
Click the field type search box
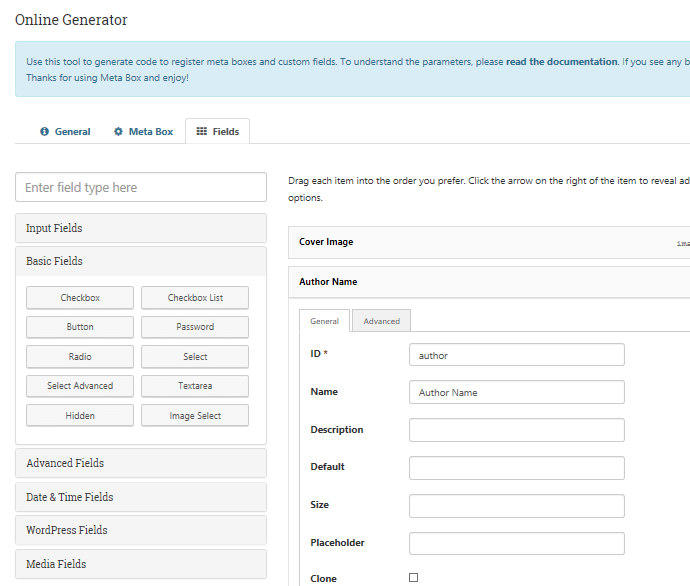point(141,187)
